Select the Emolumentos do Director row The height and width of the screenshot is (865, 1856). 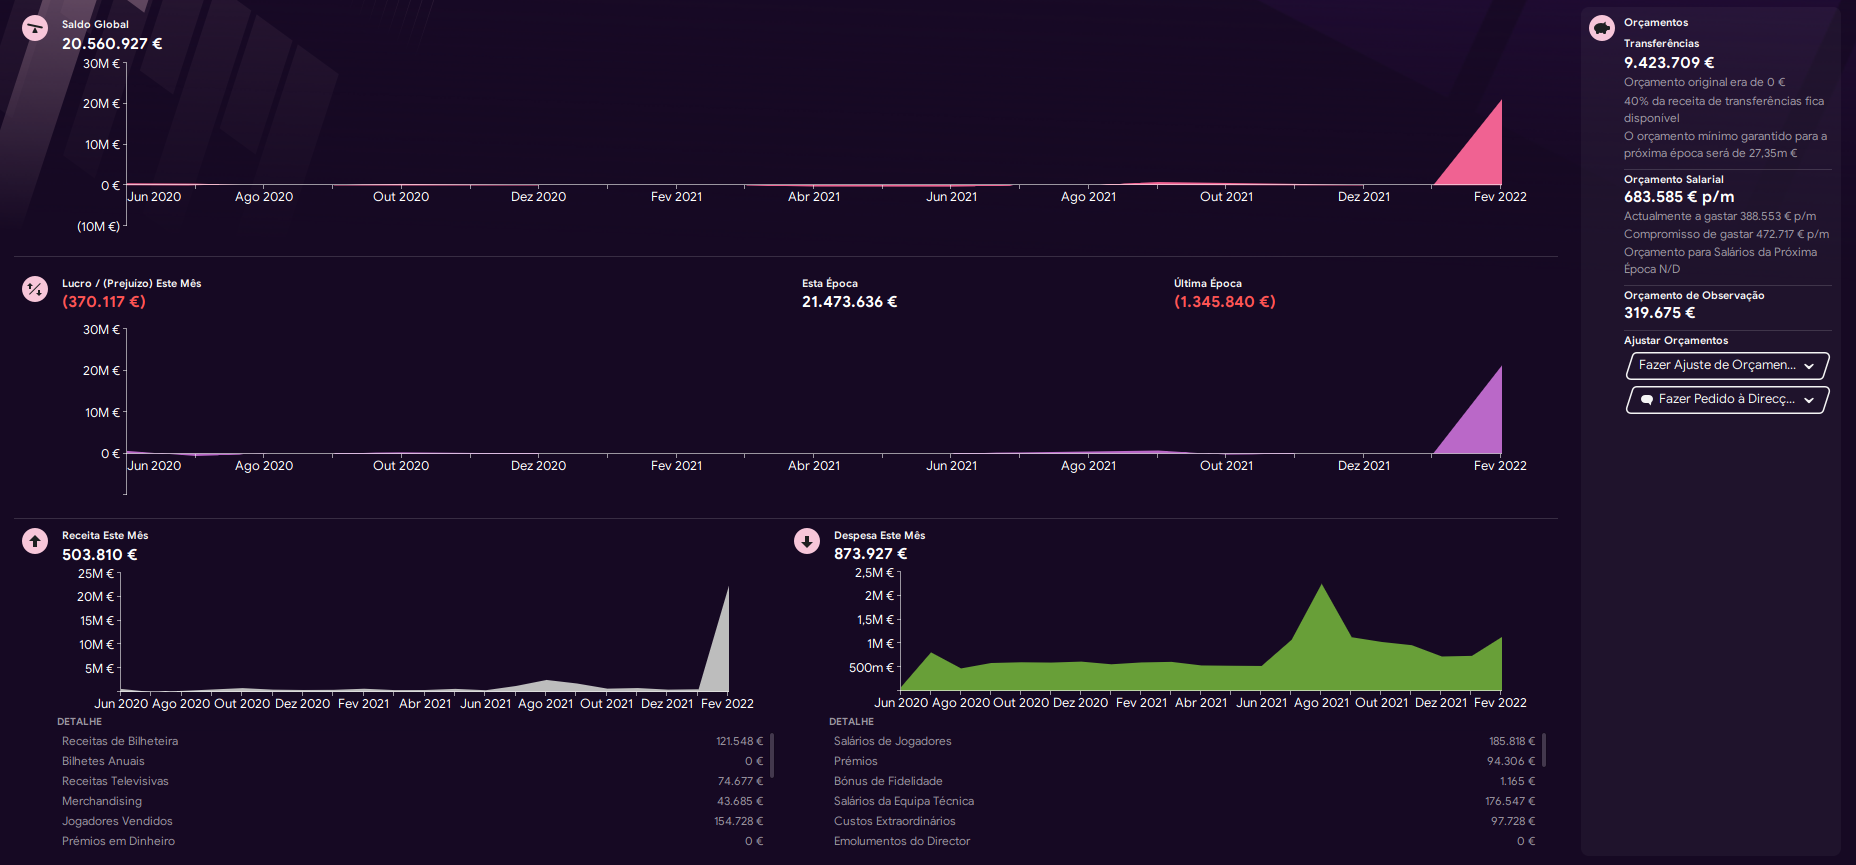click(x=1184, y=841)
